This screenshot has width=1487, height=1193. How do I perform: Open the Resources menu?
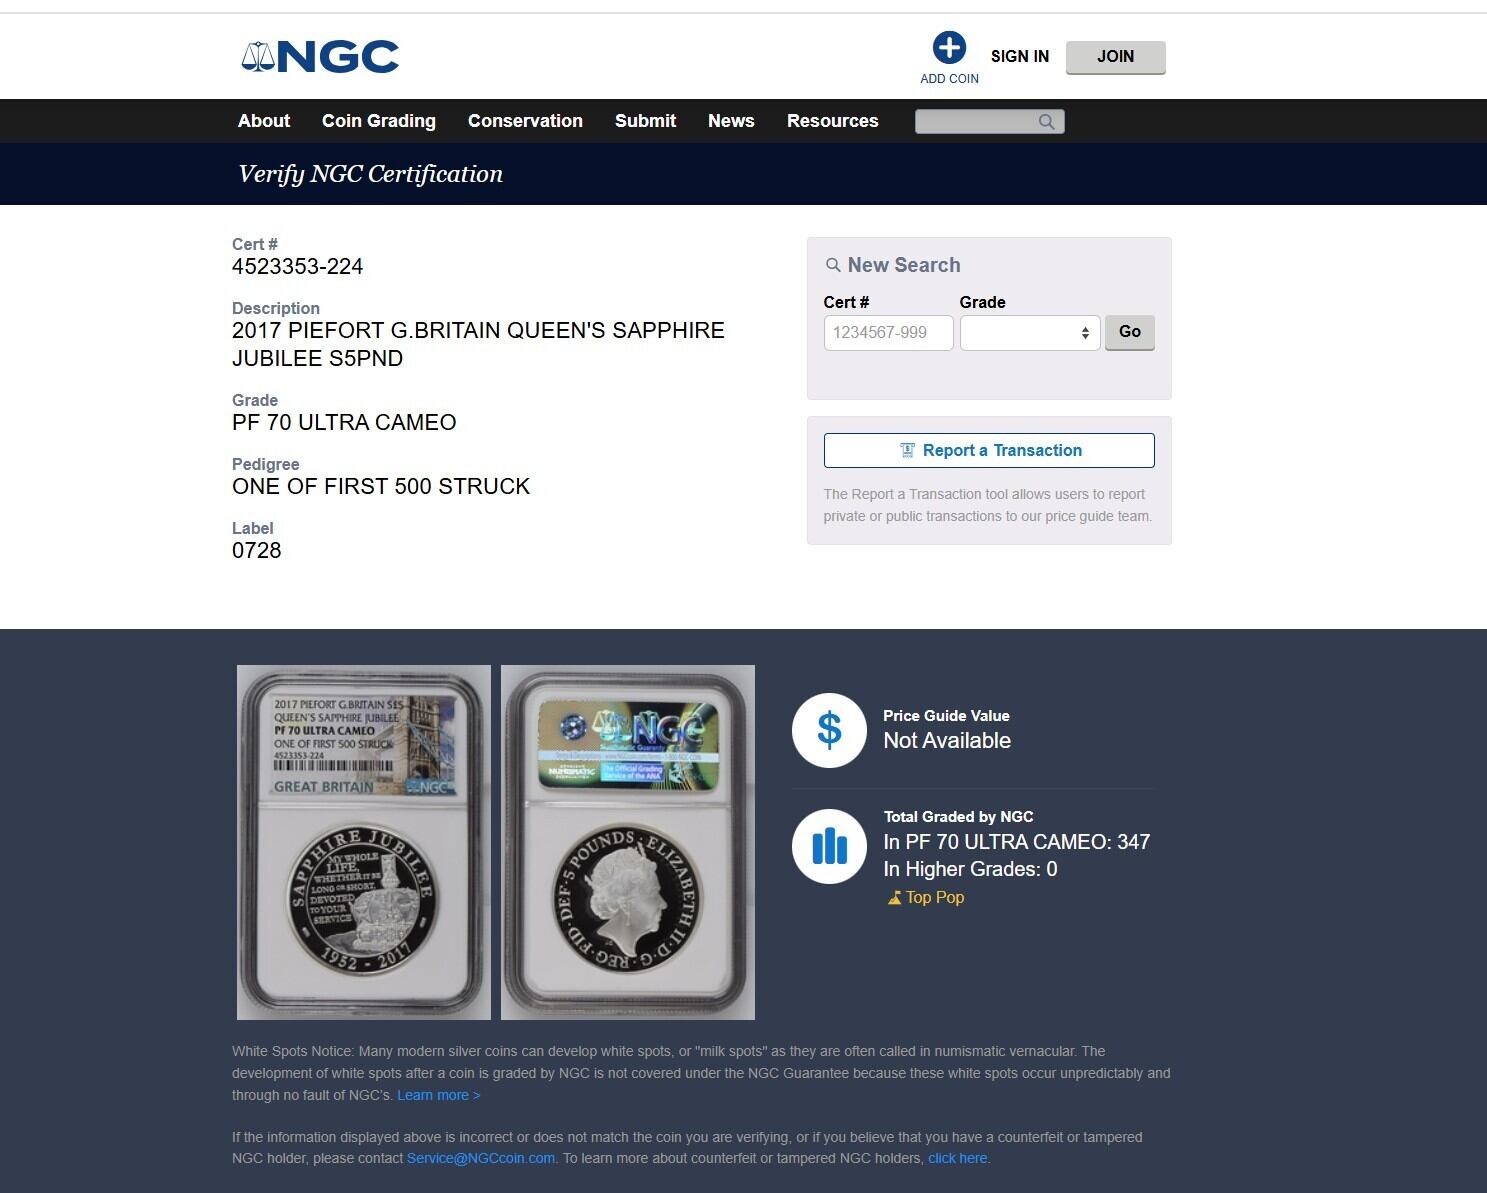coord(832,121)
